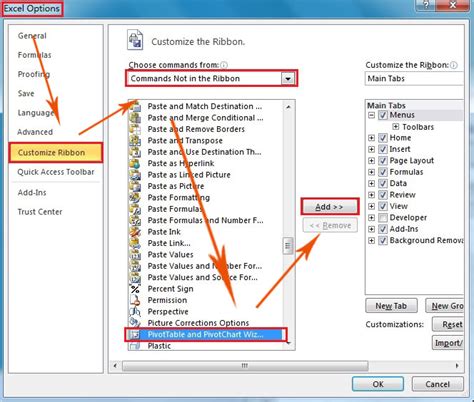Screen dimensions: 474x402
Task: Click the Paste Values icon
Action: [x=135, y=255]
